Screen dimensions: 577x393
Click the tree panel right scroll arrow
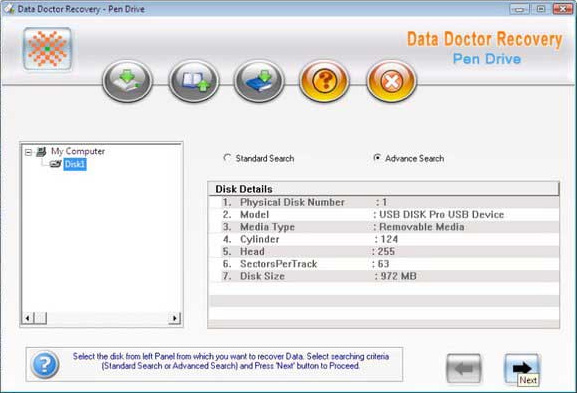tap(174, 318)
